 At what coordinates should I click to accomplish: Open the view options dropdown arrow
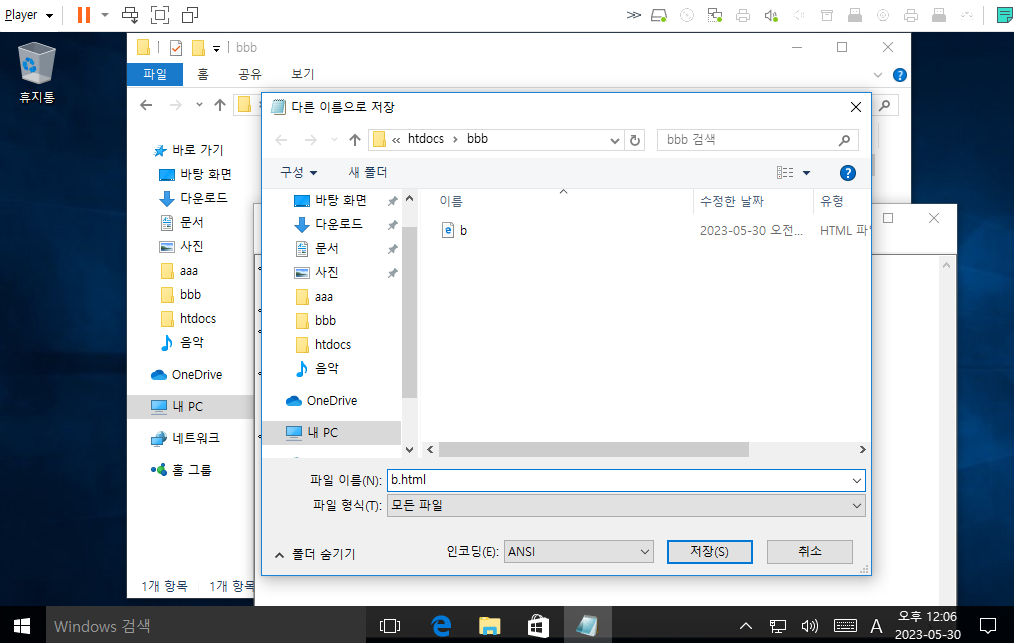[806, 173]
